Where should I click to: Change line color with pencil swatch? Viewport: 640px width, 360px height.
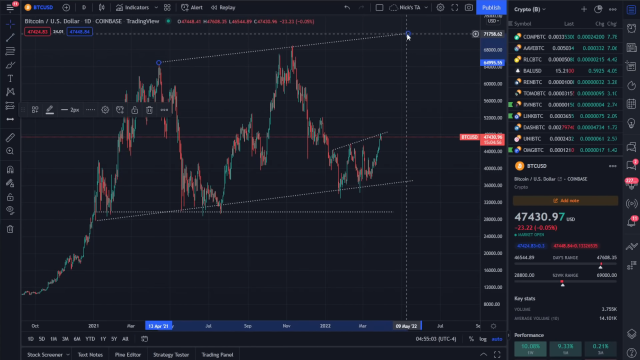point(50,110)
